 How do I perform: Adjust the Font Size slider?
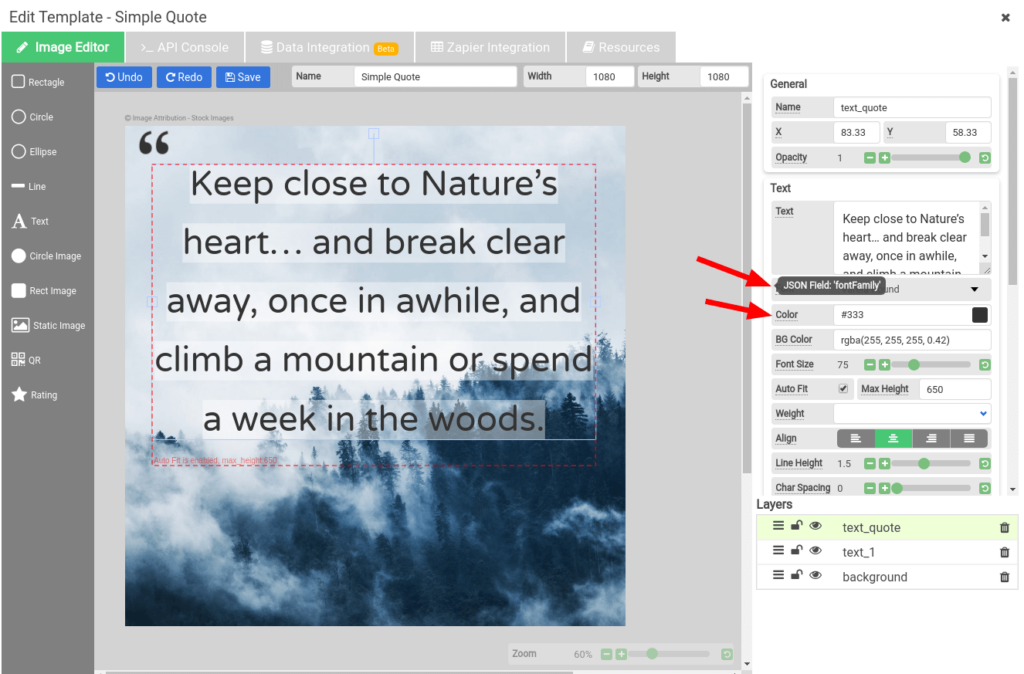931,365
